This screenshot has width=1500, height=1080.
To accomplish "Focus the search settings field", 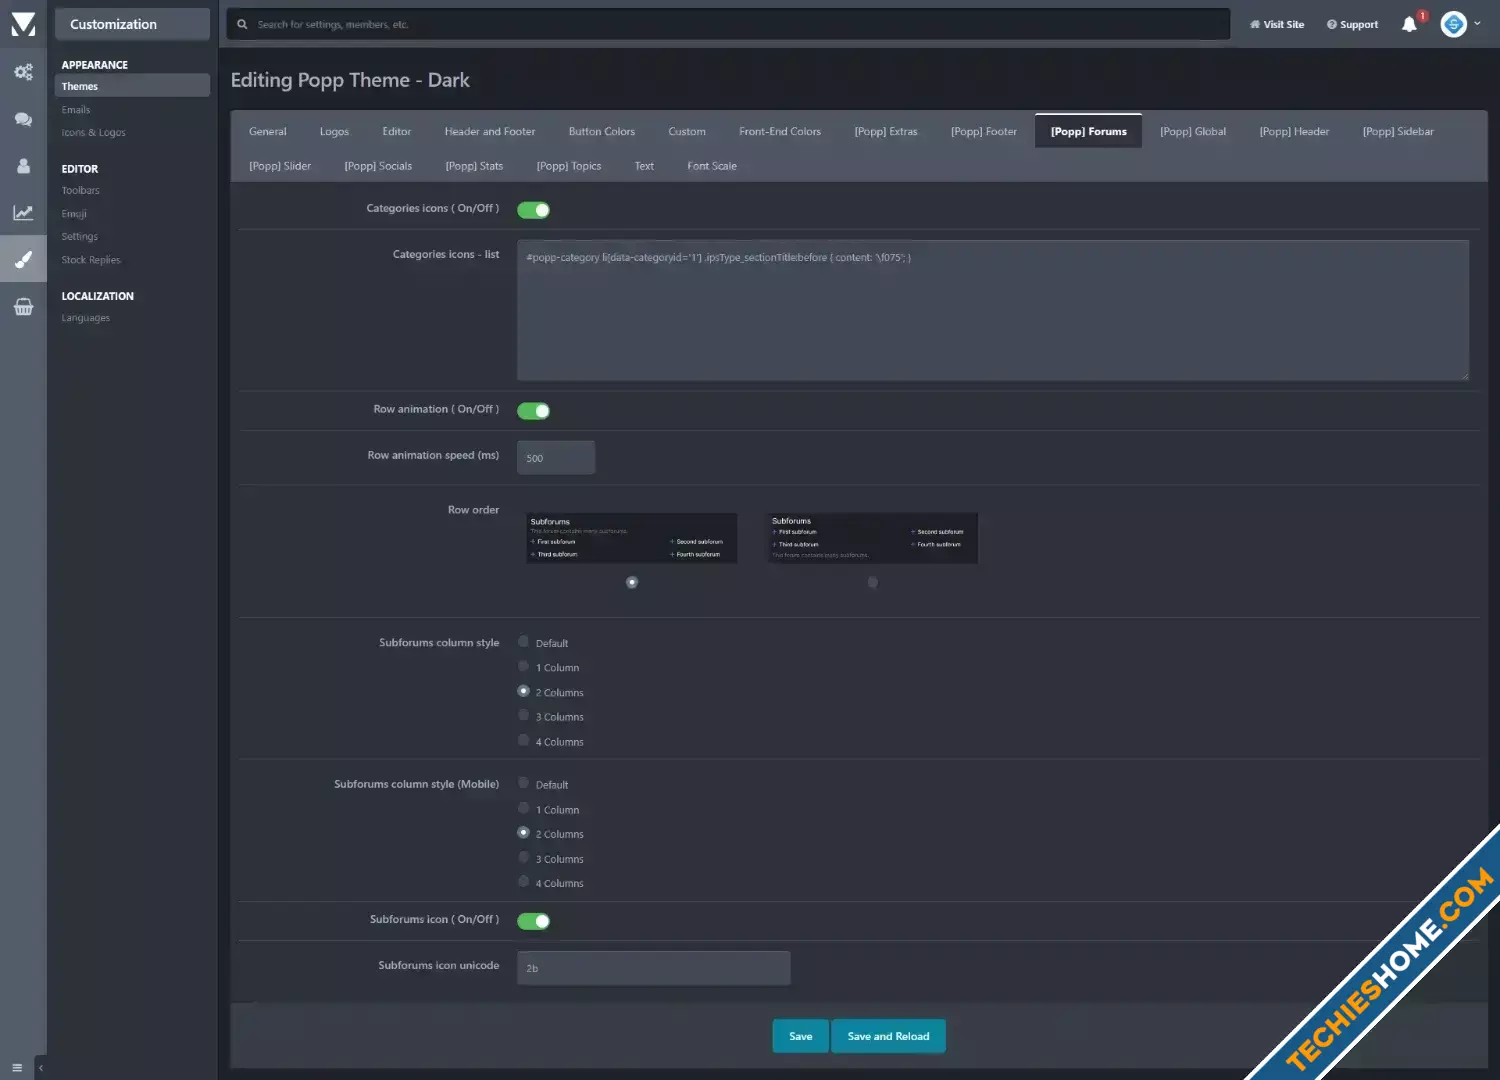I will coord(728,24).
